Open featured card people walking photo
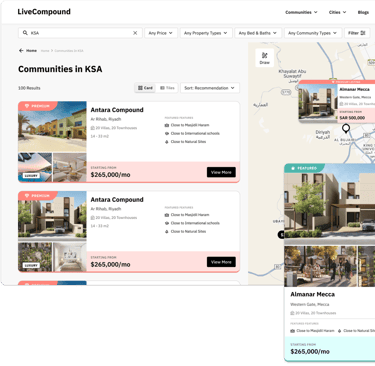This screenshot has width=375, height=366. coord(320,266)
